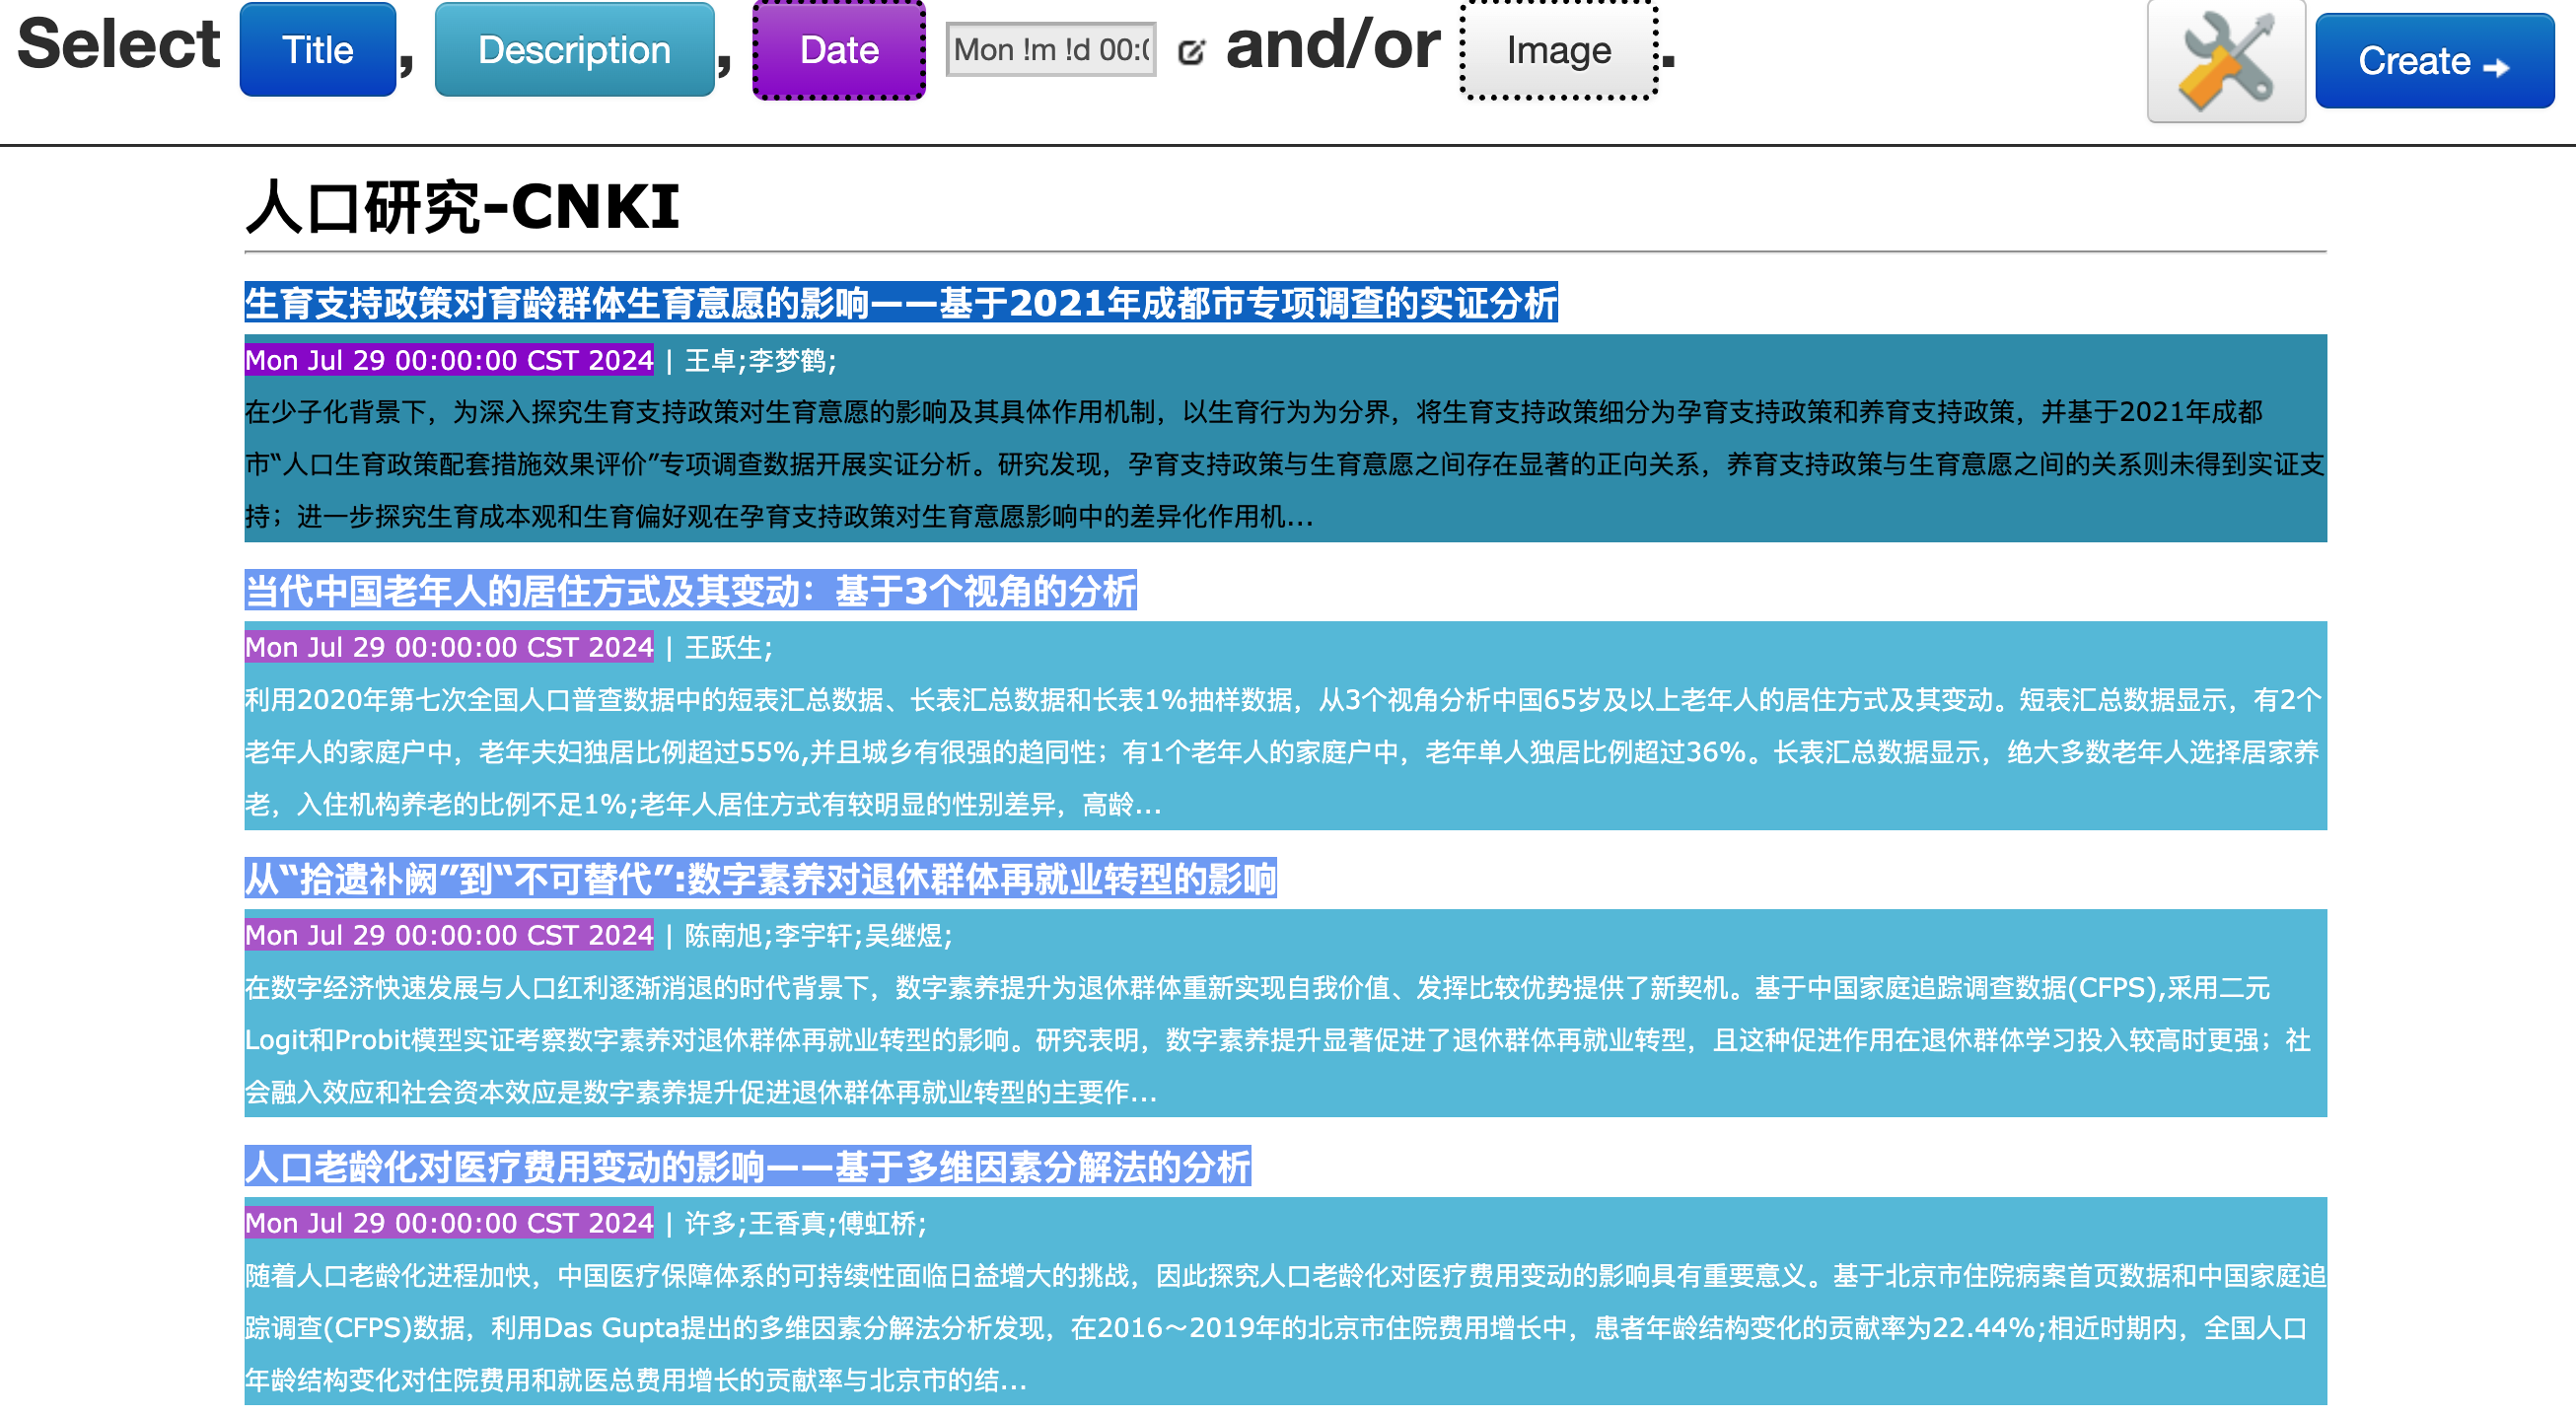Select the Image button

(1558, 50)
